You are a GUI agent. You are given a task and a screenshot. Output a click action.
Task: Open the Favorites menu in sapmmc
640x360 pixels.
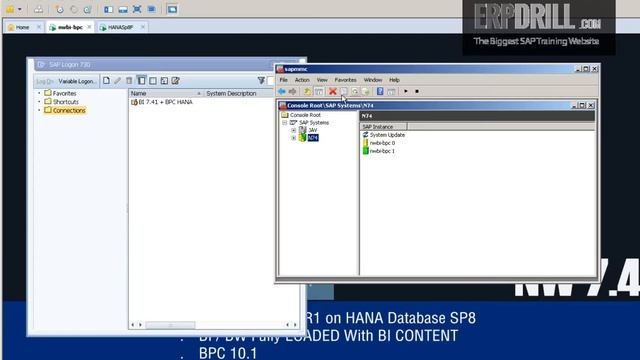click(345, 80)
